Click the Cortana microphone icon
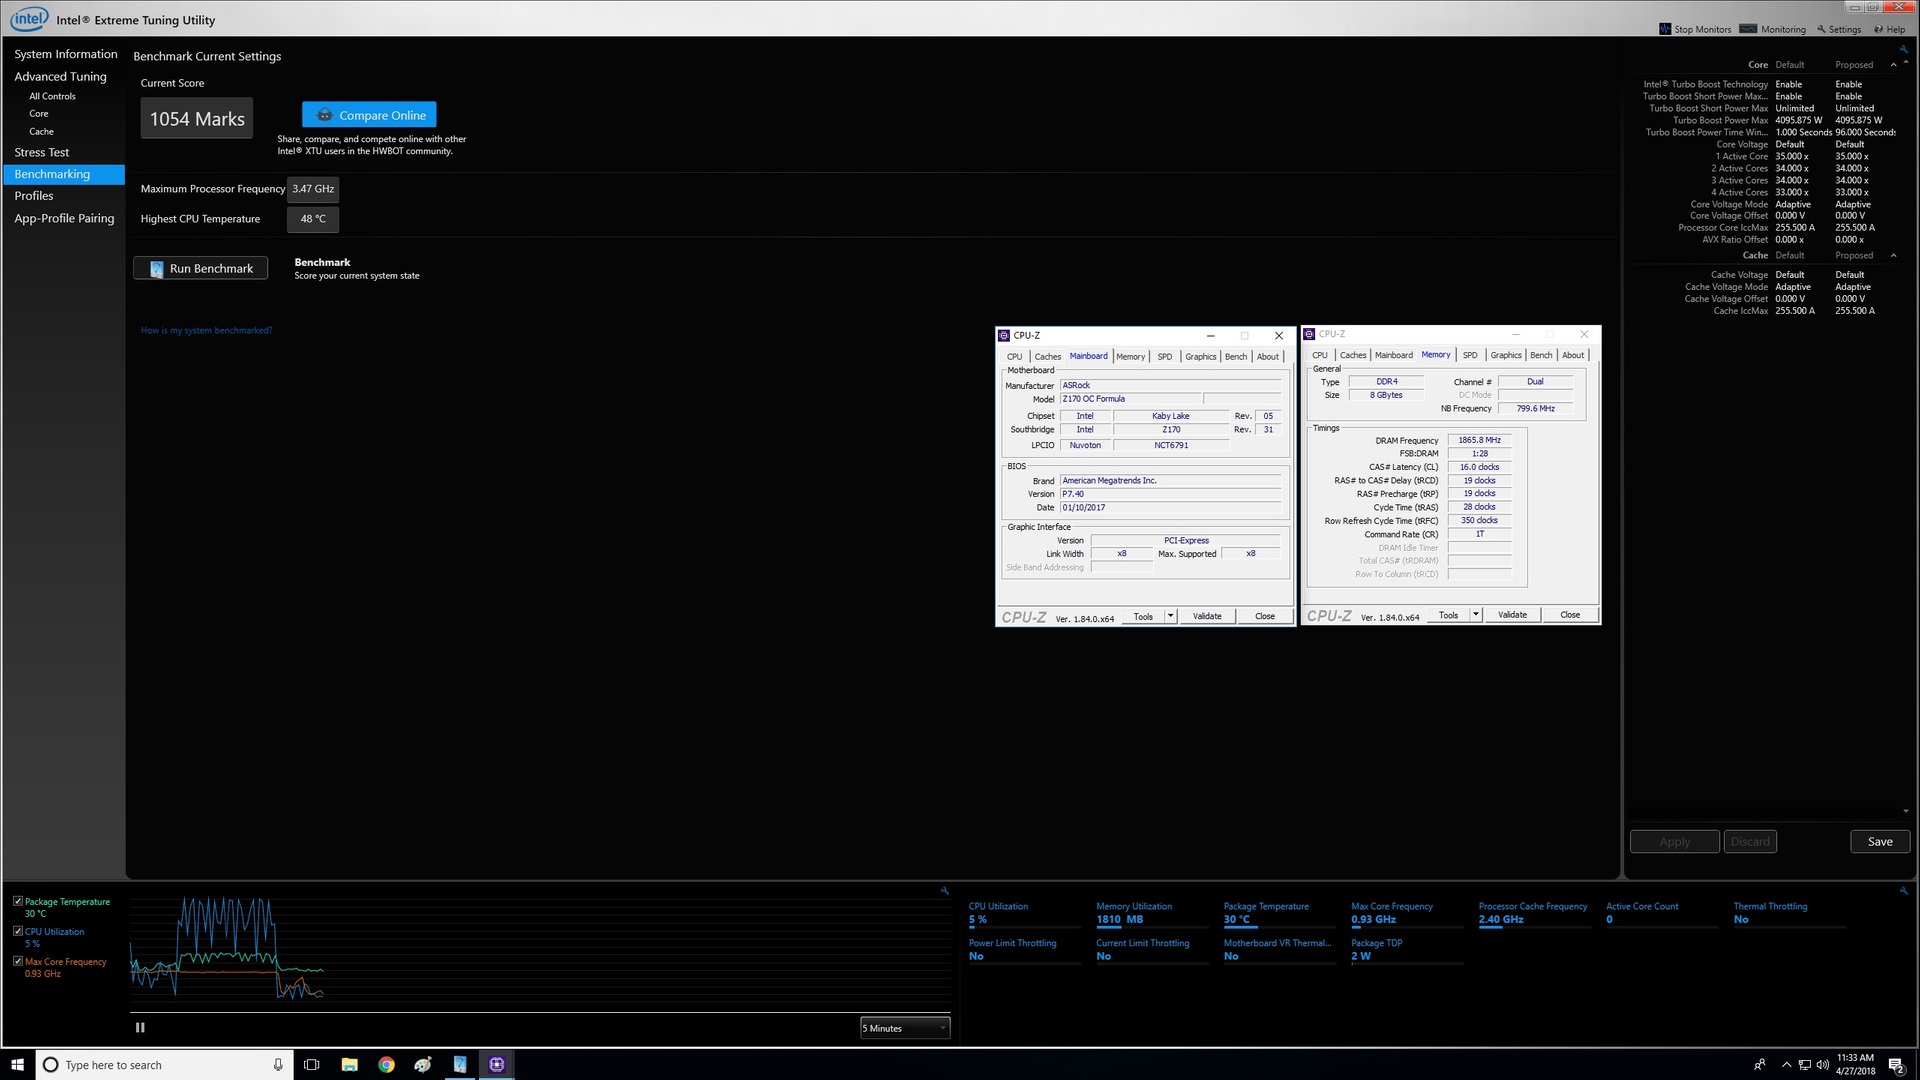 pyautogui.click(x=278, y=1065)
